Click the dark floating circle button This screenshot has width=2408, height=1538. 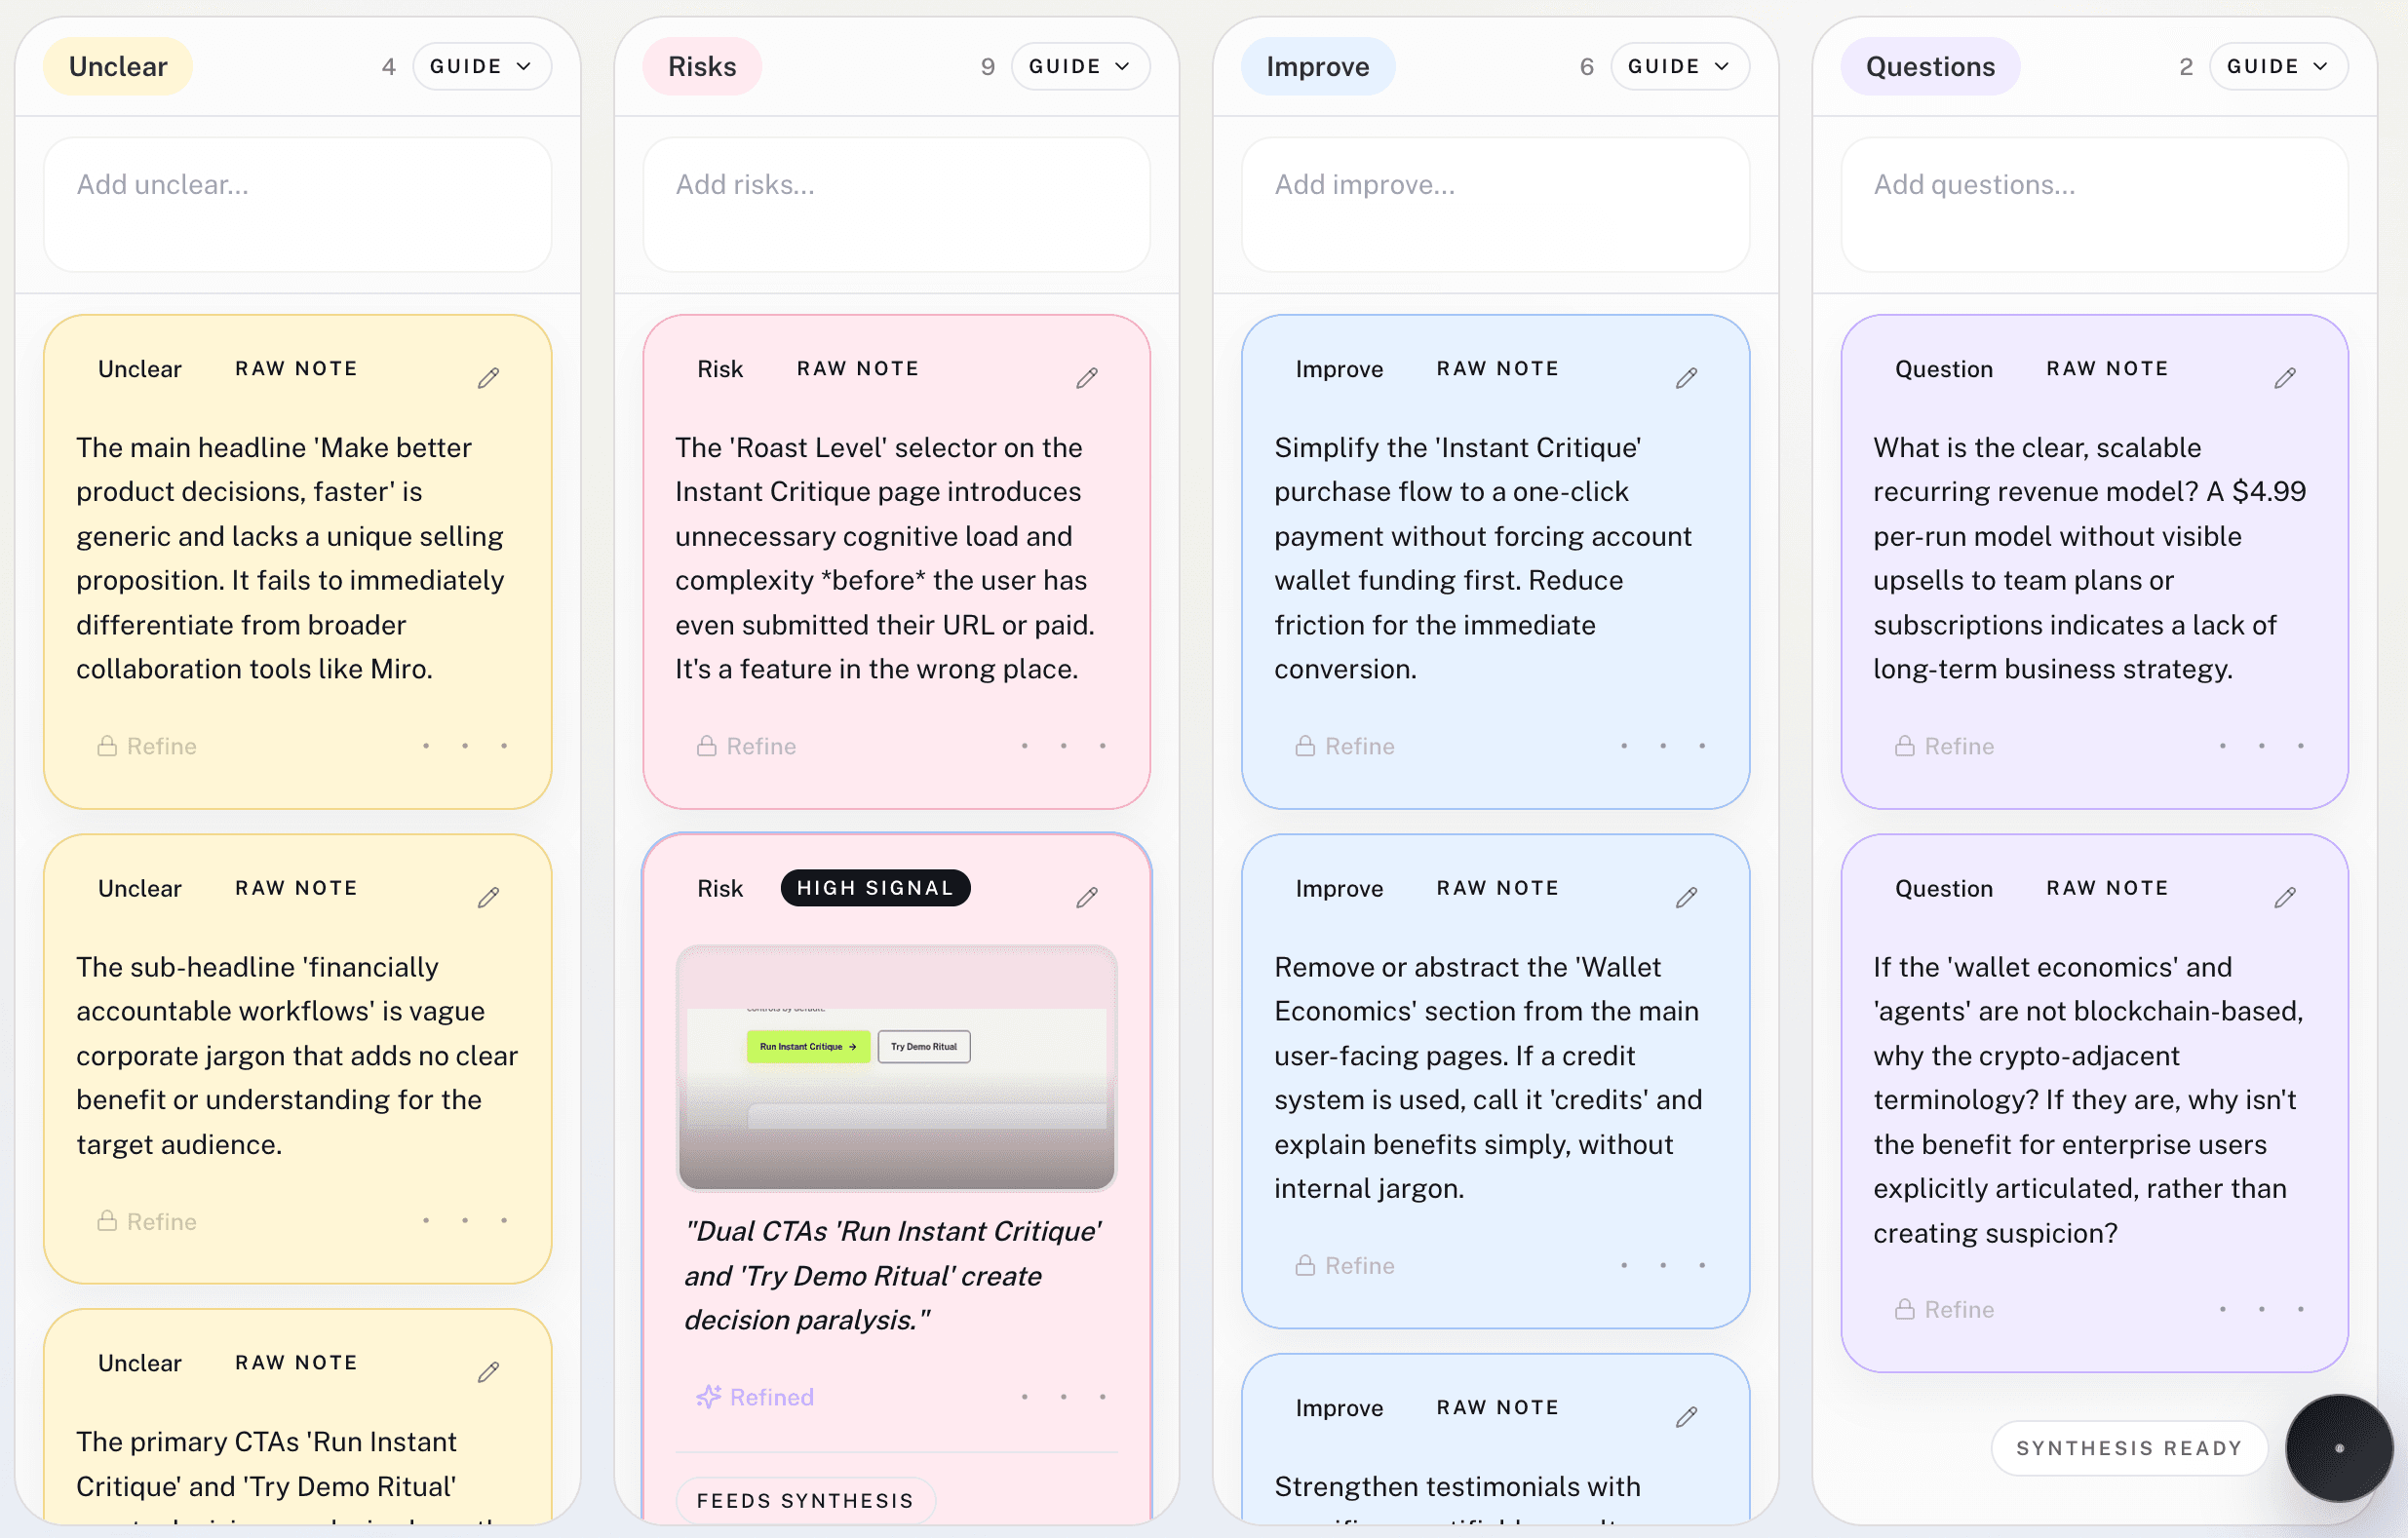[2338, 1447]
